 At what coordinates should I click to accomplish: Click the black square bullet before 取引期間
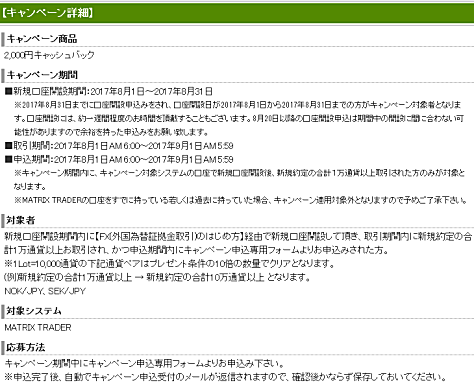pyautogui.click(x=9, y=146)
